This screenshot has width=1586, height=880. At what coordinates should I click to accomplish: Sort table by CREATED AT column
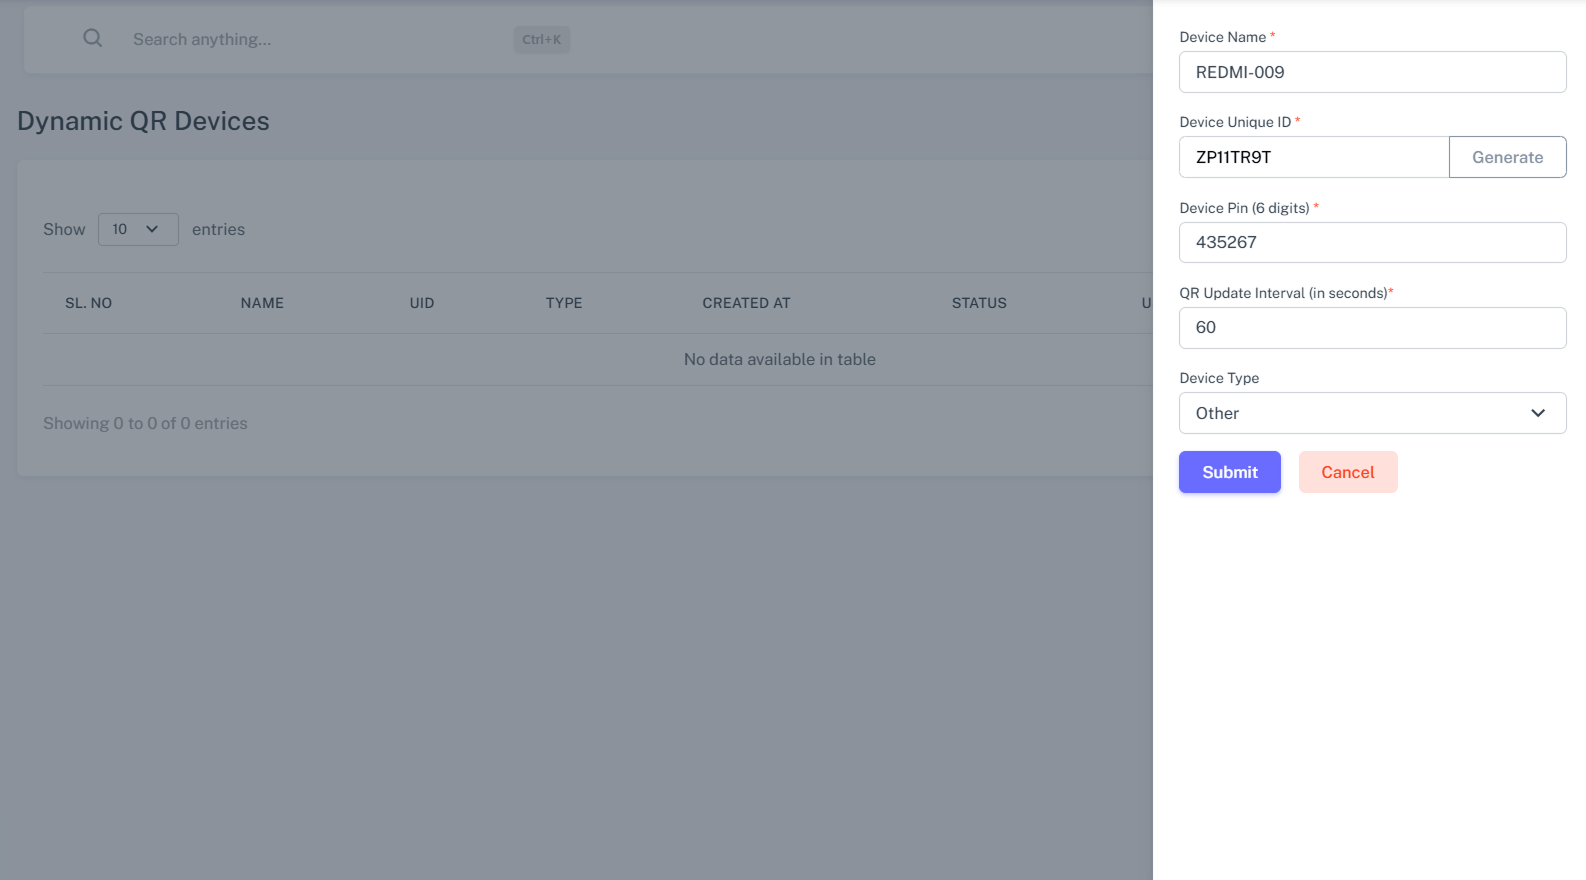click(x=746, y=303)
